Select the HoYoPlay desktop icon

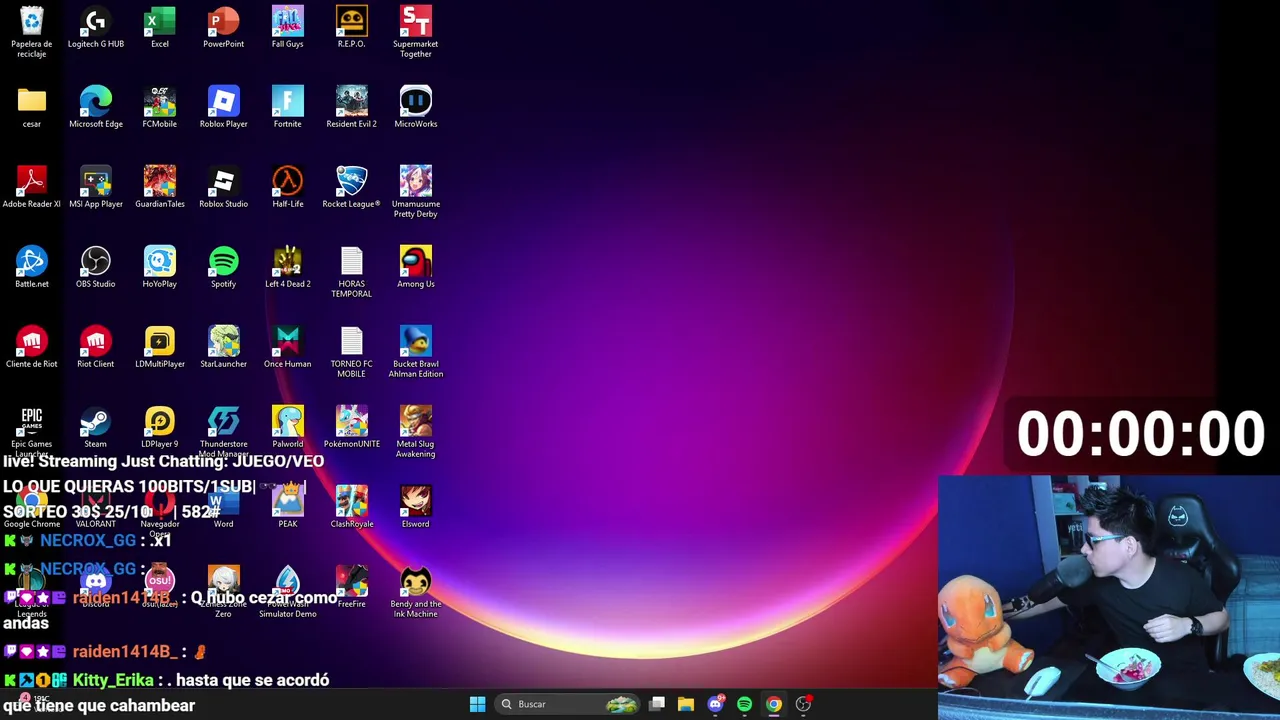point(160,268)
